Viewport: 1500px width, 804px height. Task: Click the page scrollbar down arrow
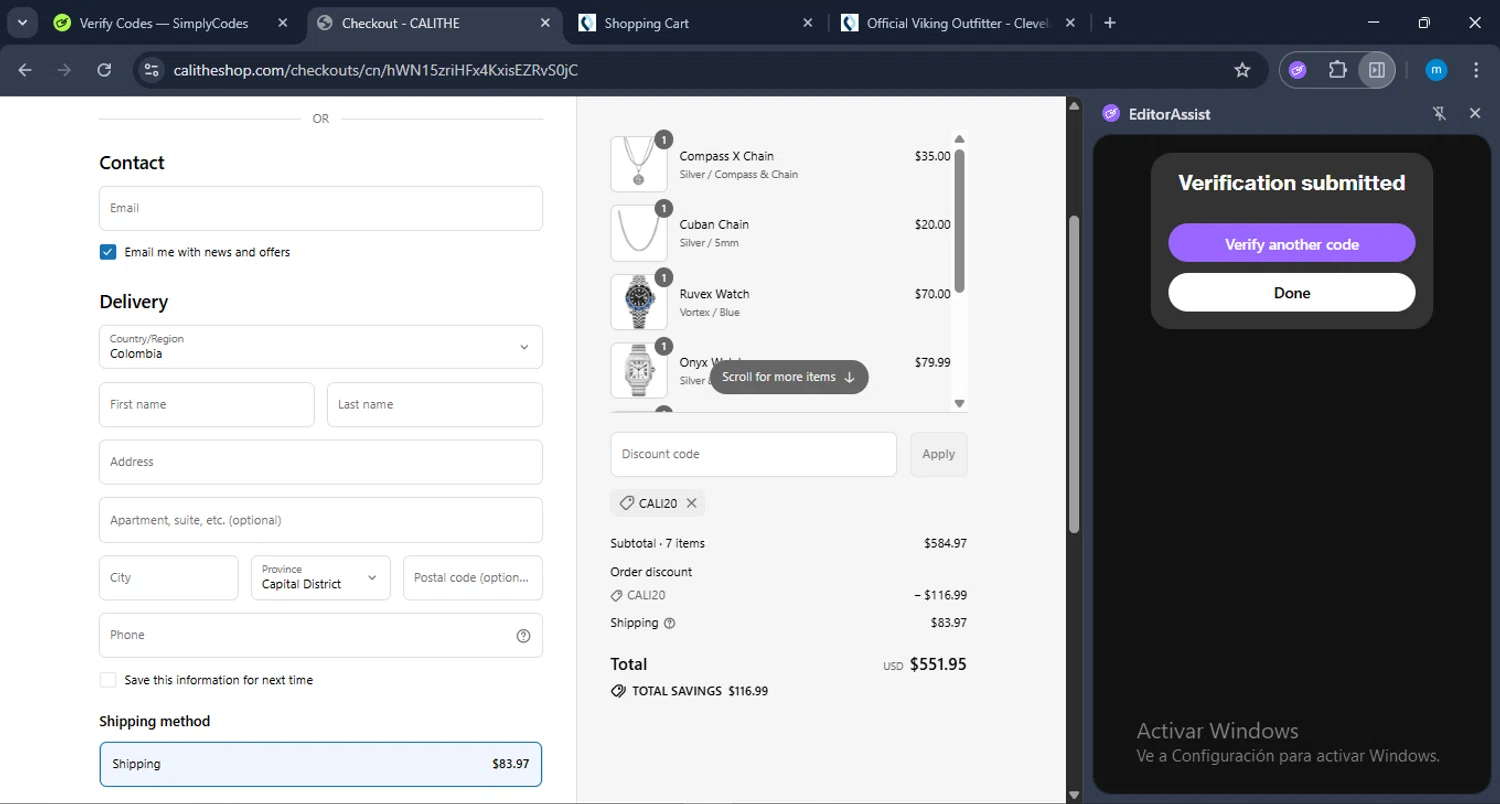coord(1074,795)
